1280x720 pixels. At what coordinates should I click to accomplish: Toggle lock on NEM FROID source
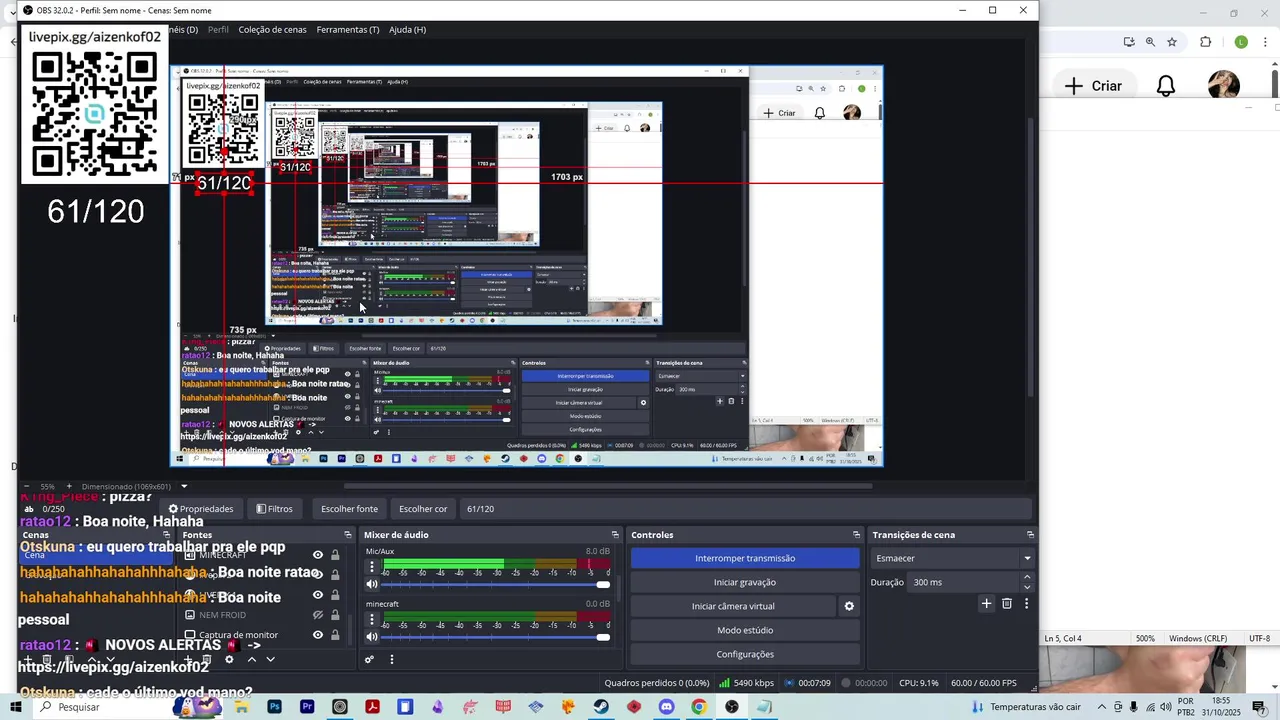[x=335, y=615]
